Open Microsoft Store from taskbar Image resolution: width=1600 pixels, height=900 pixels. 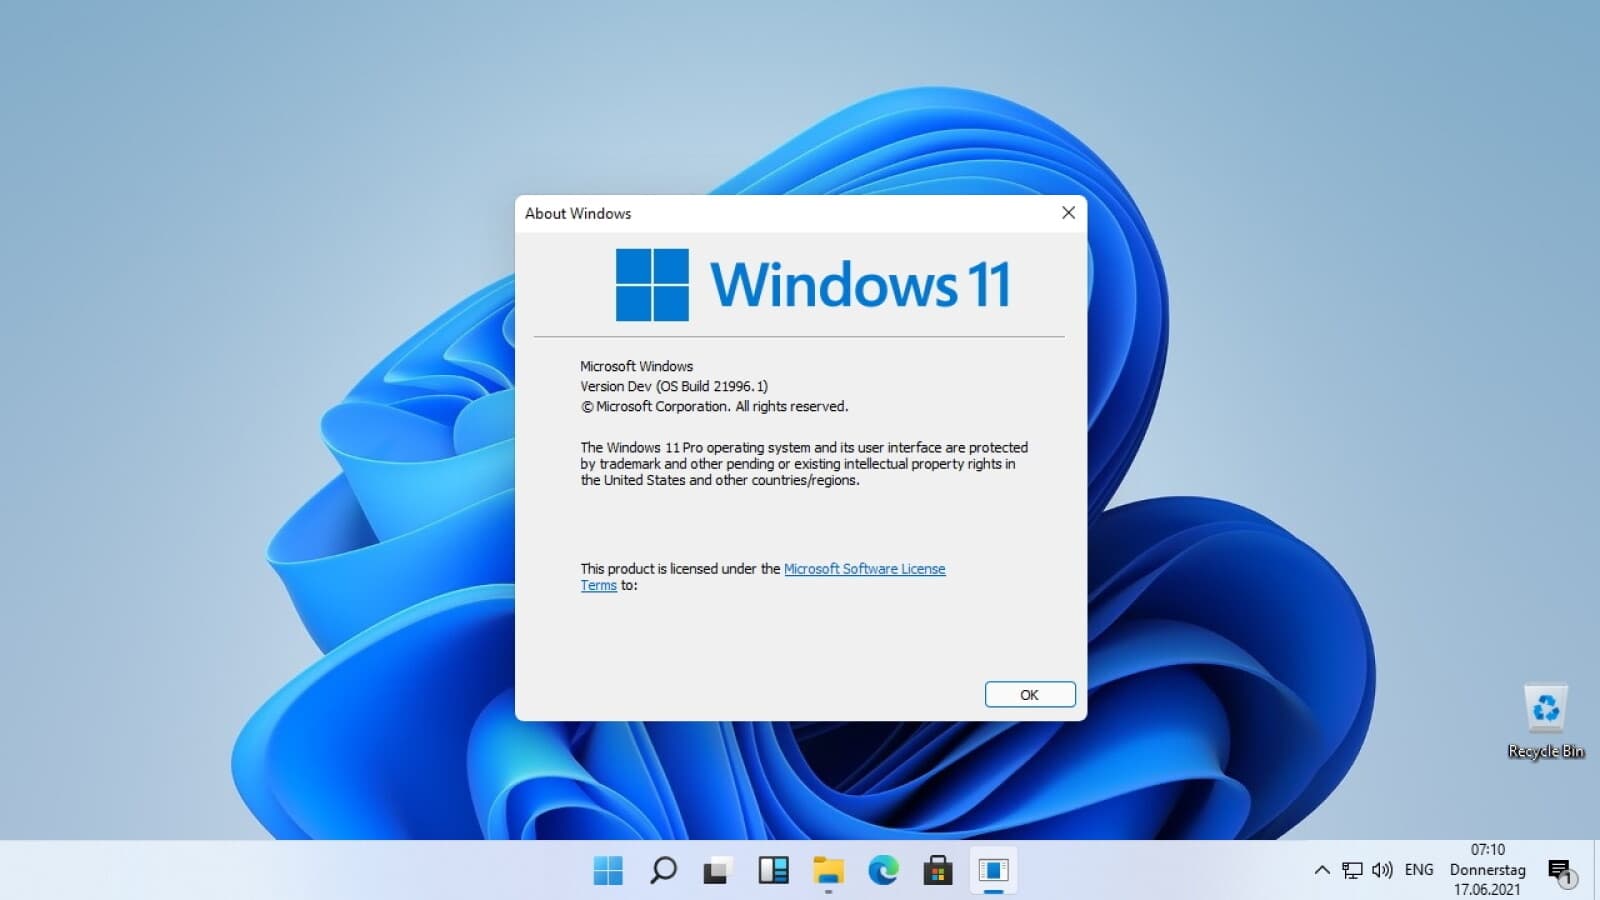(x=938, y=870)
